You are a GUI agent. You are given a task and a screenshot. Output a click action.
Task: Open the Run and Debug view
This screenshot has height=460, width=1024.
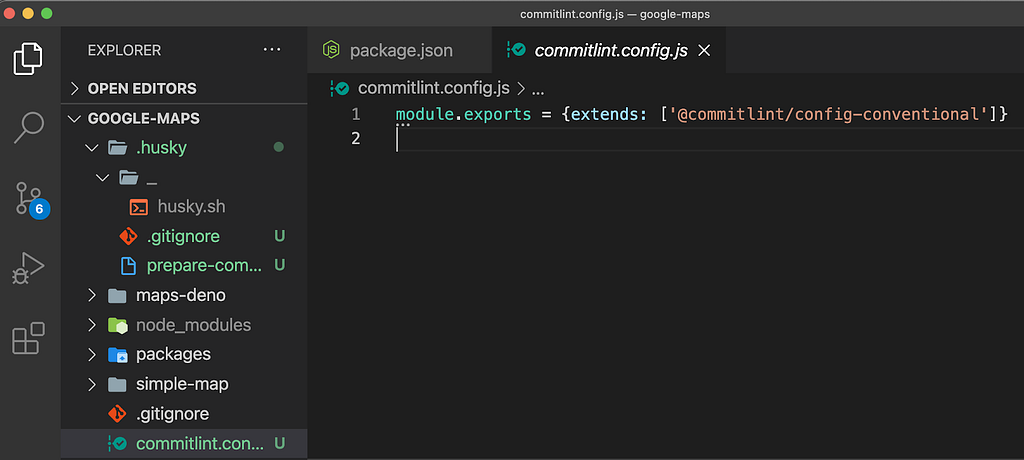click(x=29, y=268)
